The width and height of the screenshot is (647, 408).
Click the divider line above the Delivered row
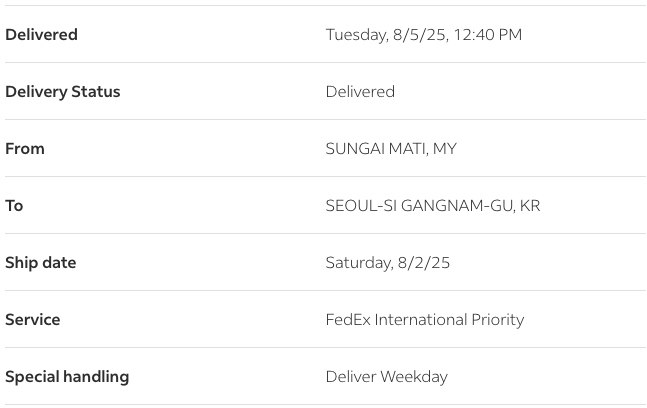pos(323,6)
